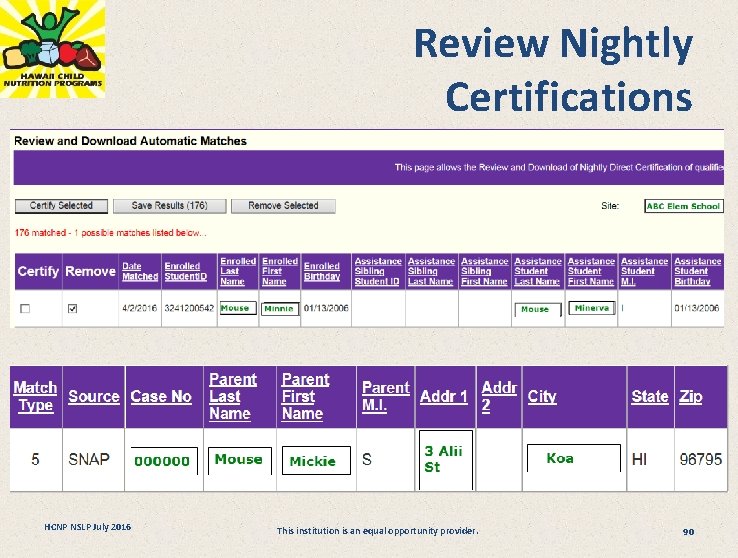The image size is (738, 558).
Task: Click parent last name Mouse box
Action: [x=240, y=461]
